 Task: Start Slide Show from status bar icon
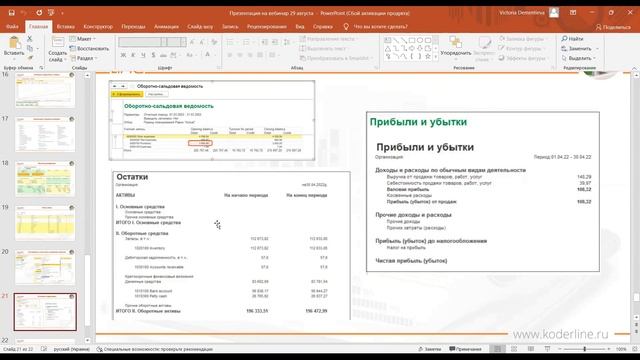click(x=547, y=349)
